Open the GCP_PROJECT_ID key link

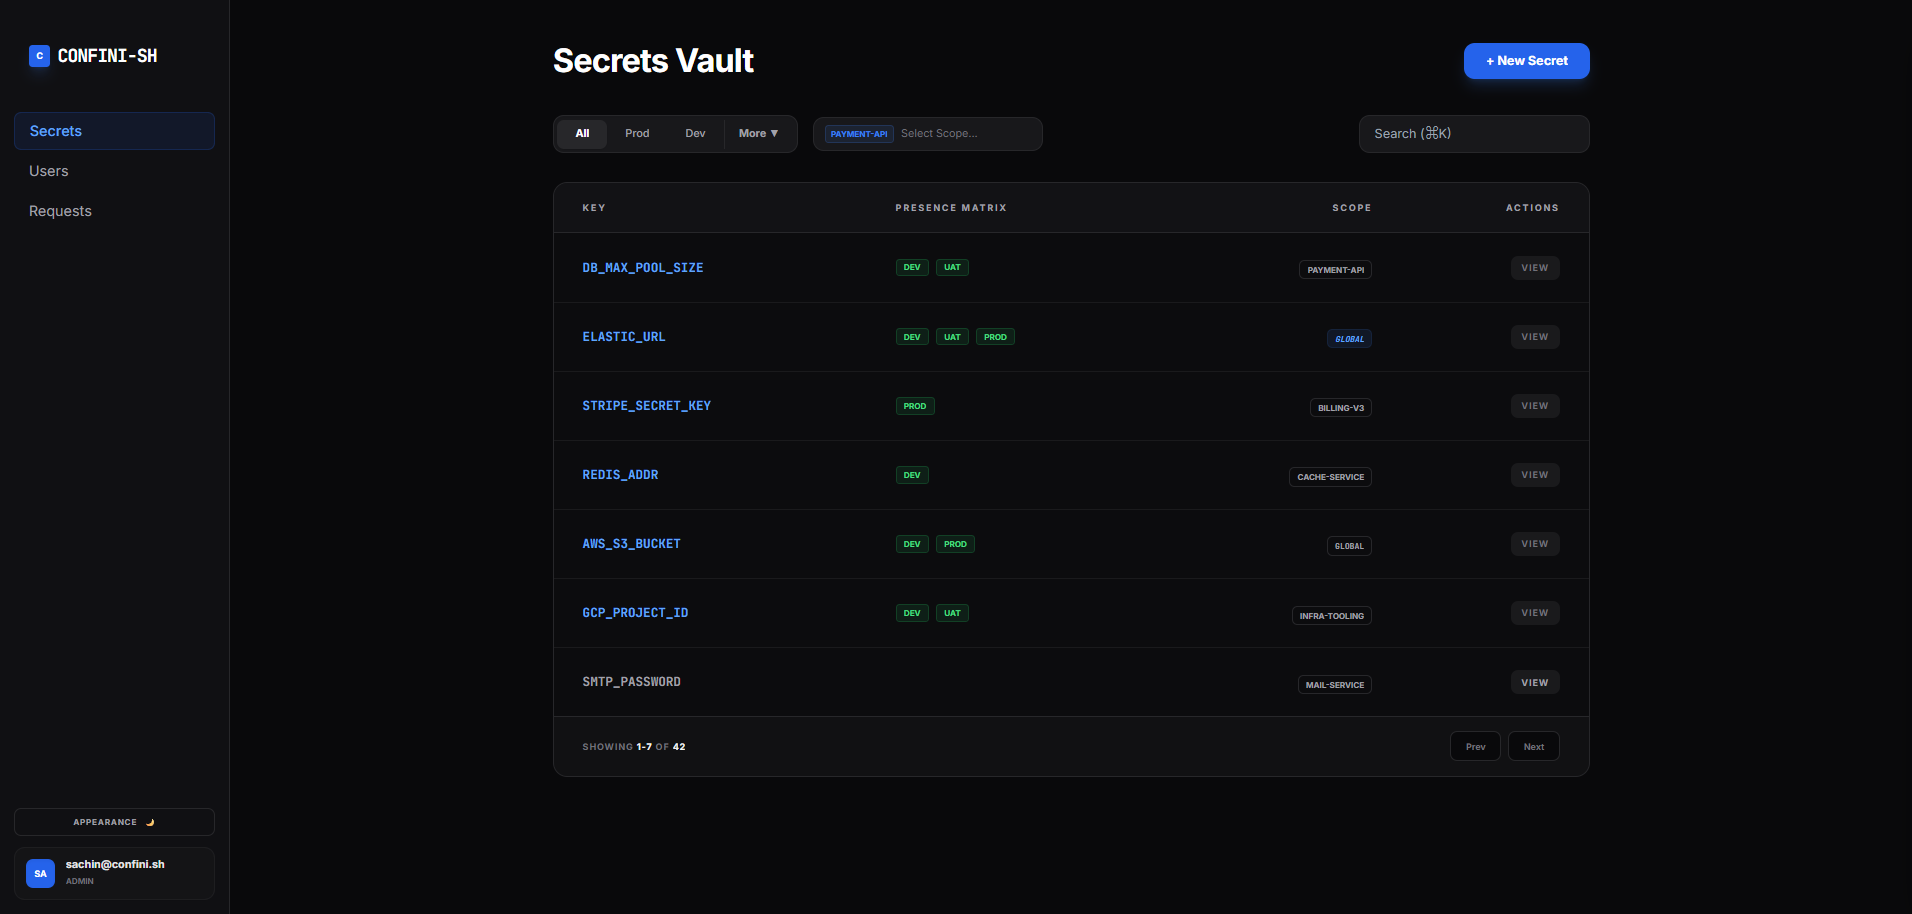pos(635,613)
